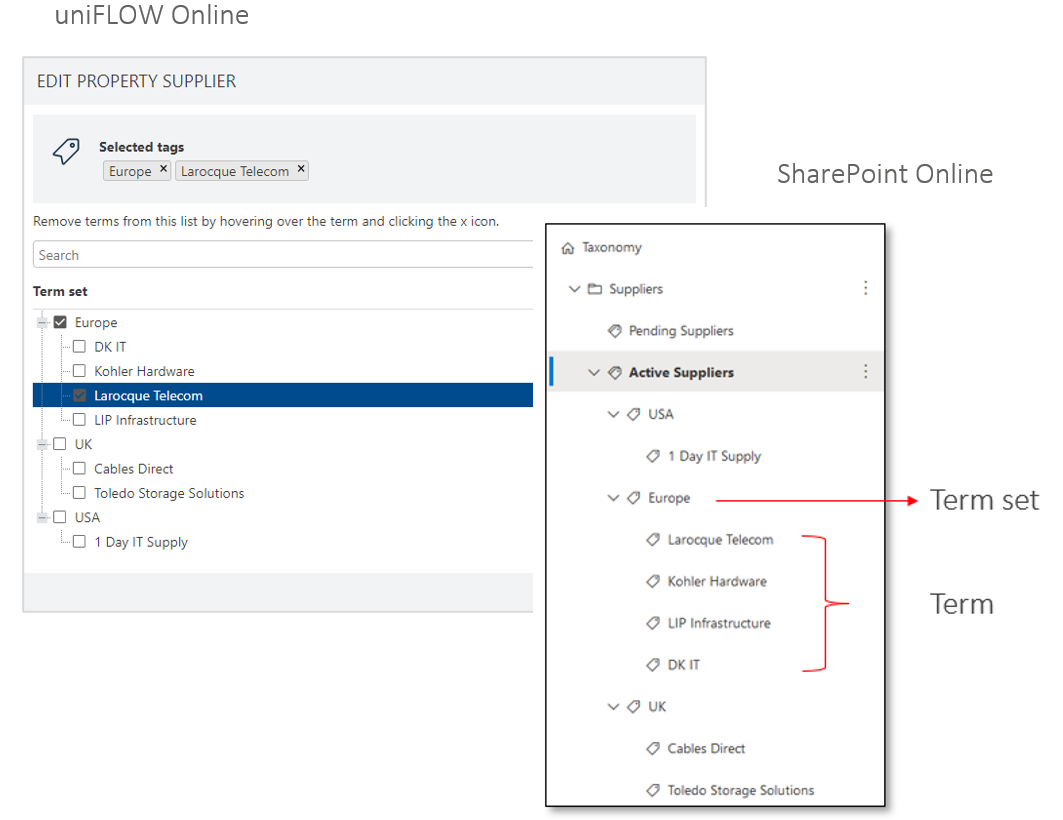The height and width of the screenshot is (820, 1063).
Task: Click the Suppliers folder icon
Action: tap(595, 289)
